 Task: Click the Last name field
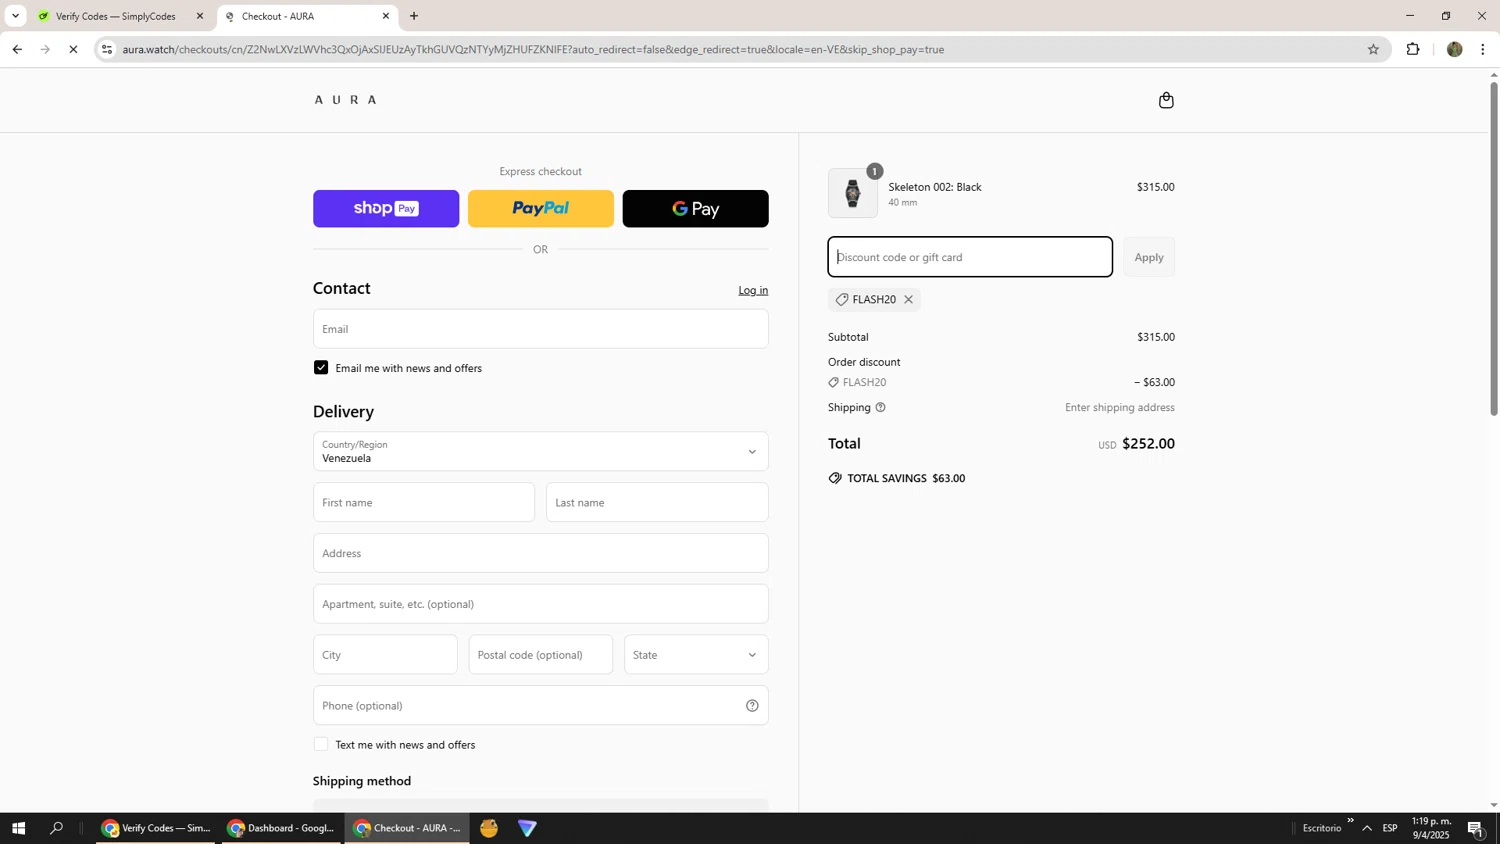[657, 503]
